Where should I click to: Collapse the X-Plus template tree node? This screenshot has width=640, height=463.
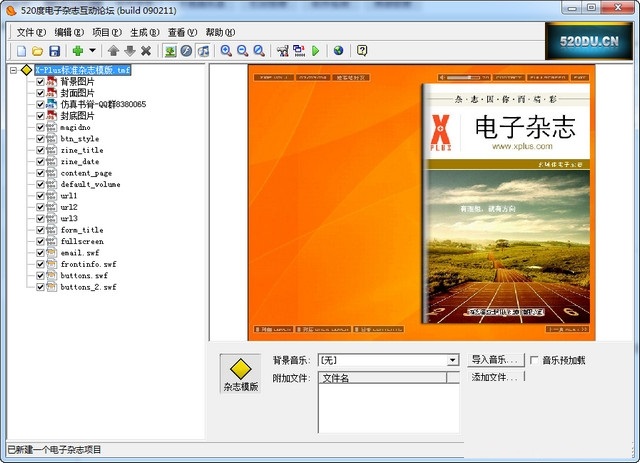[13, 71]
